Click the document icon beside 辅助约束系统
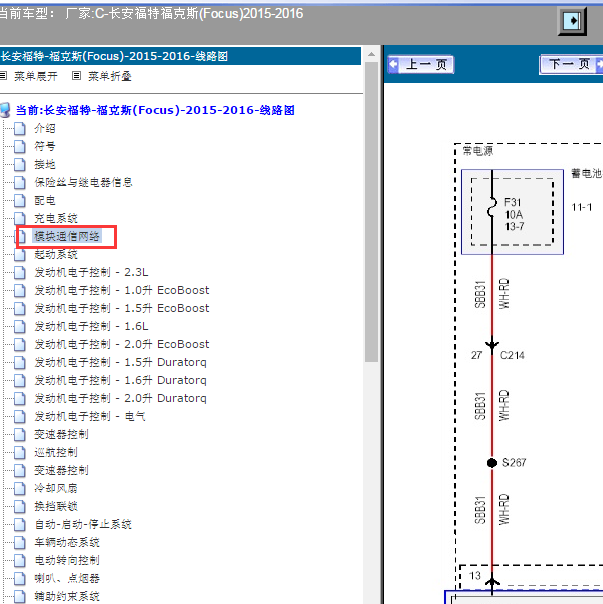The width and height of the screenshot is (603, 604). point(20,596)
